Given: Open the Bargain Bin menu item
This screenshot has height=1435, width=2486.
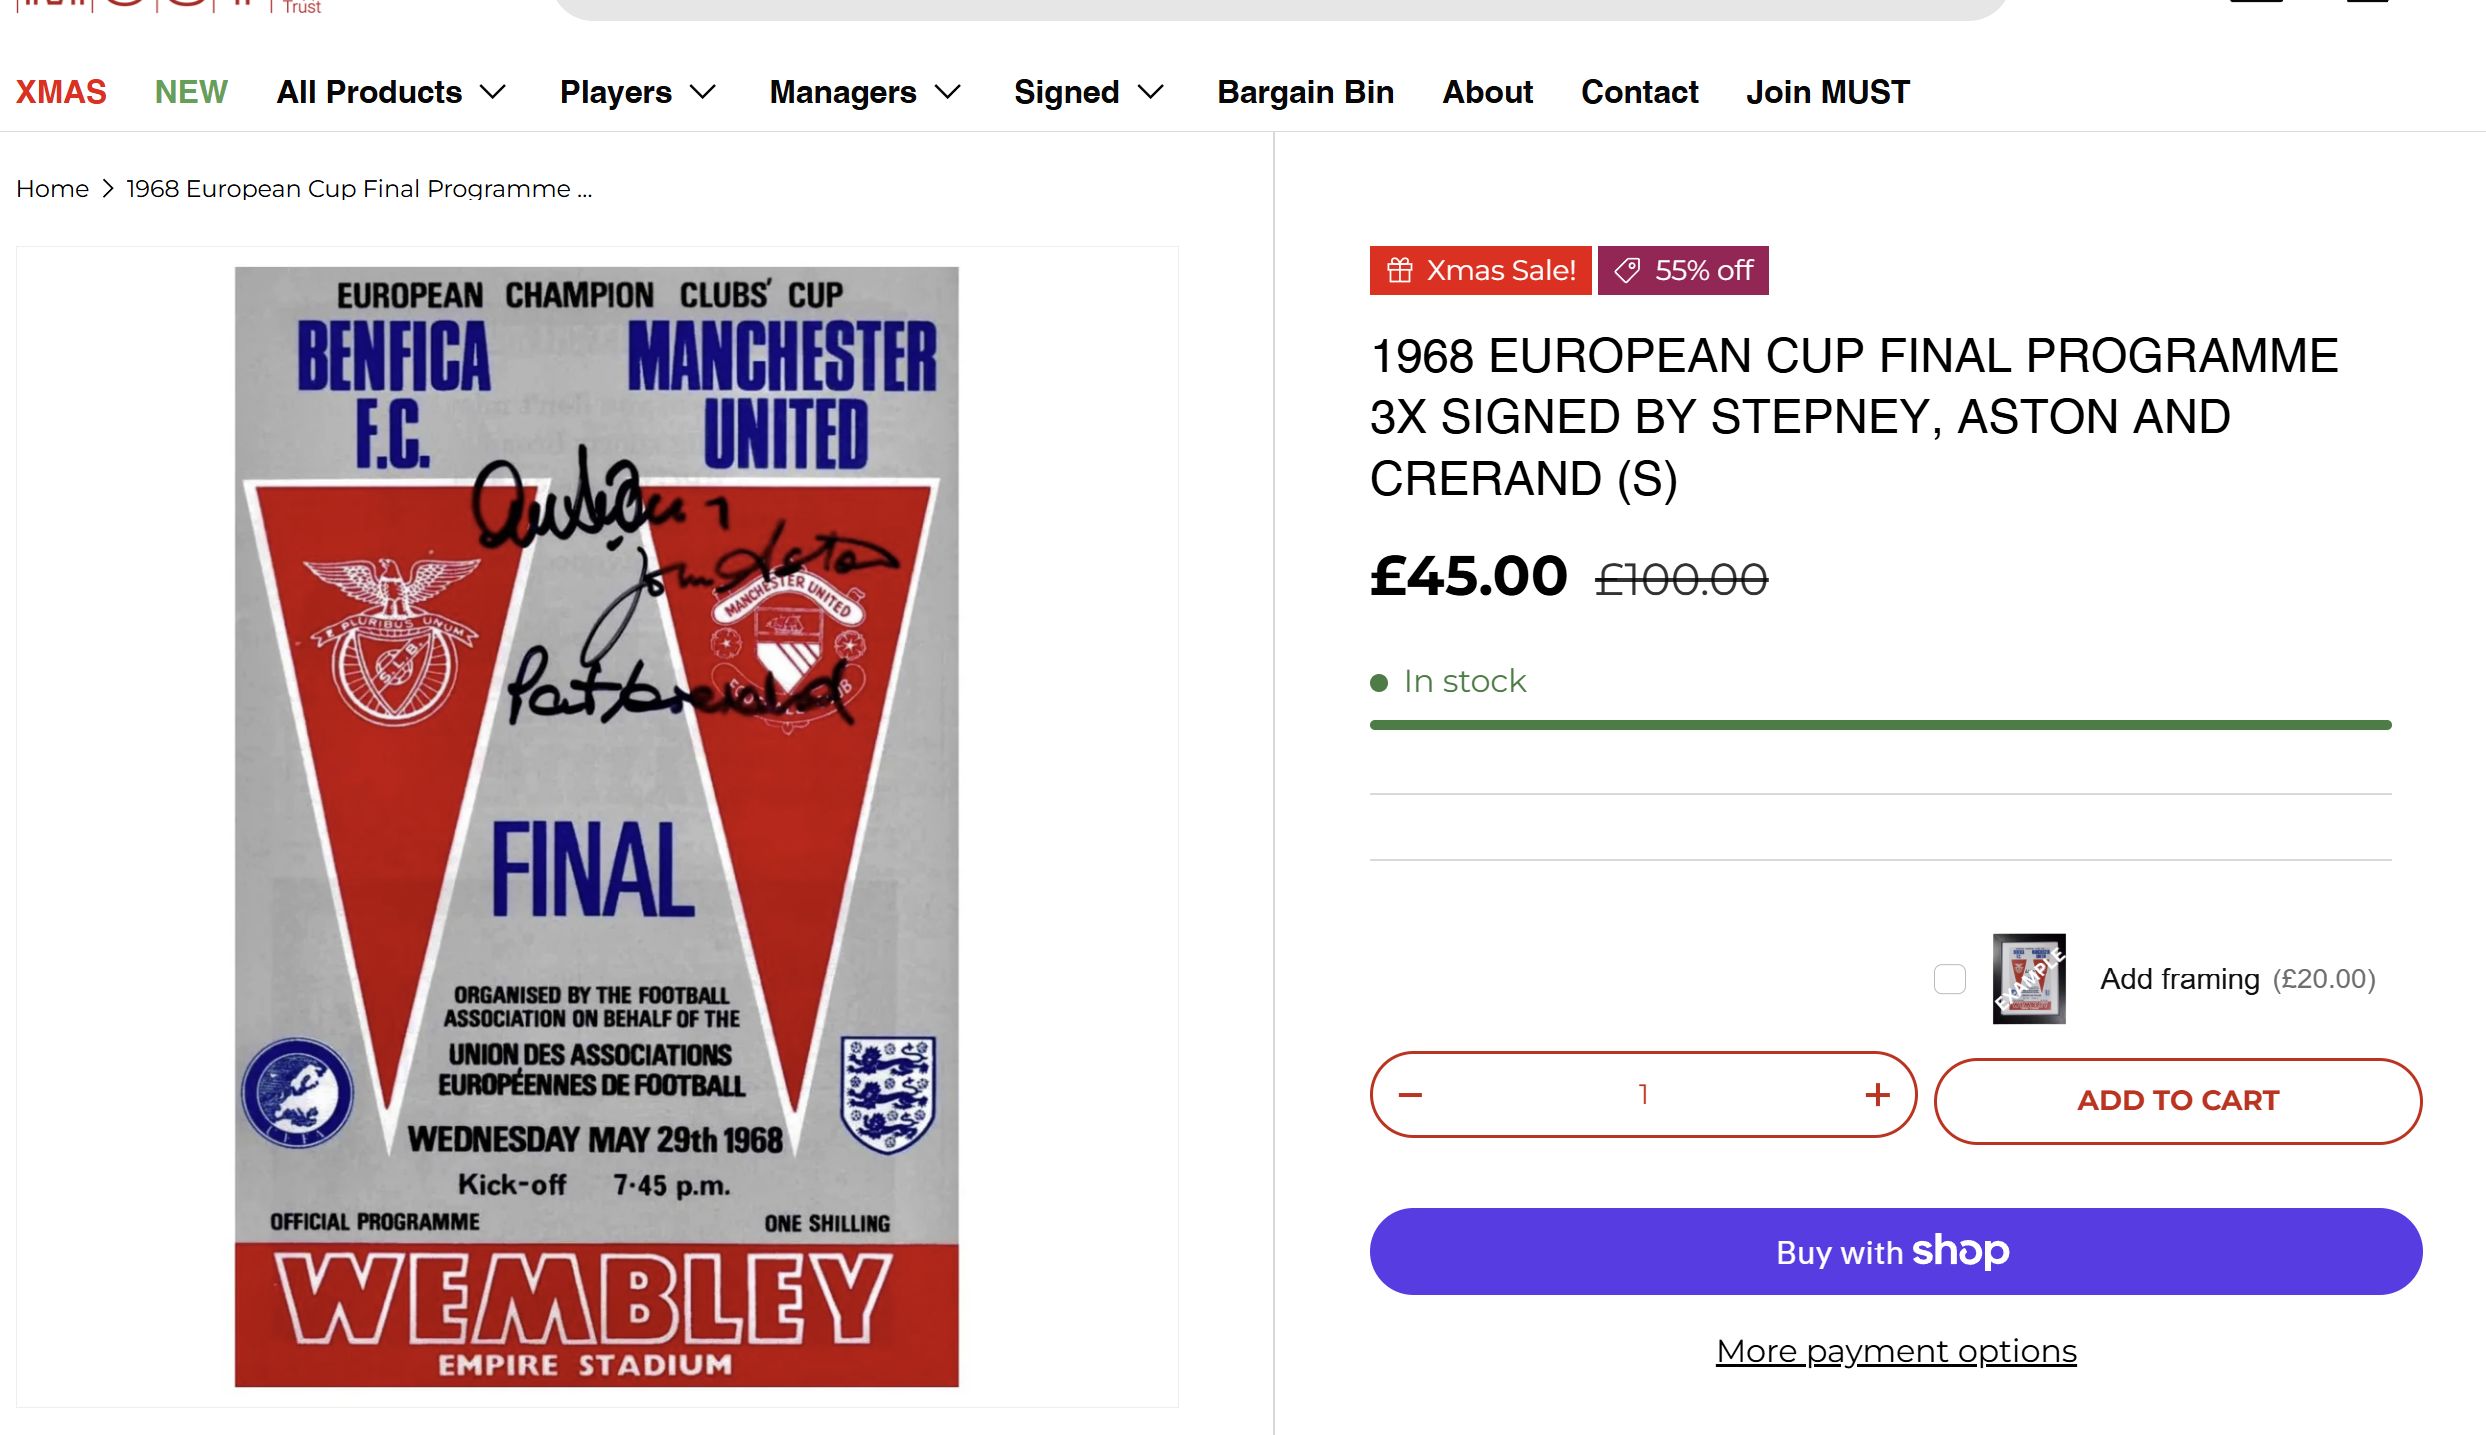Looking at the screenshot, I should coord(1305,92).
